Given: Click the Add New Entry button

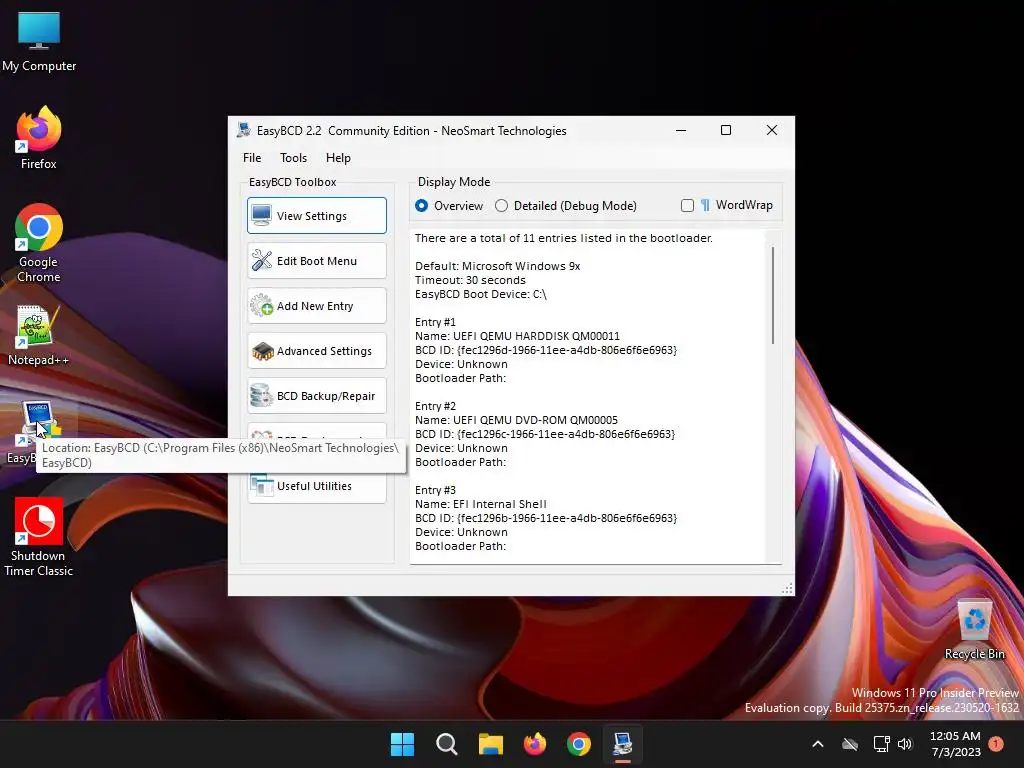Looking at the screenshot, I should (317, 305).
